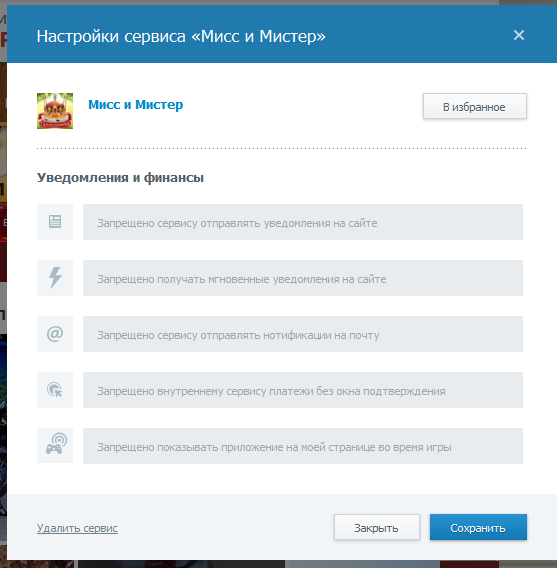
Task: Click the @ email notifications icon
Action: (x=55, y=334)
